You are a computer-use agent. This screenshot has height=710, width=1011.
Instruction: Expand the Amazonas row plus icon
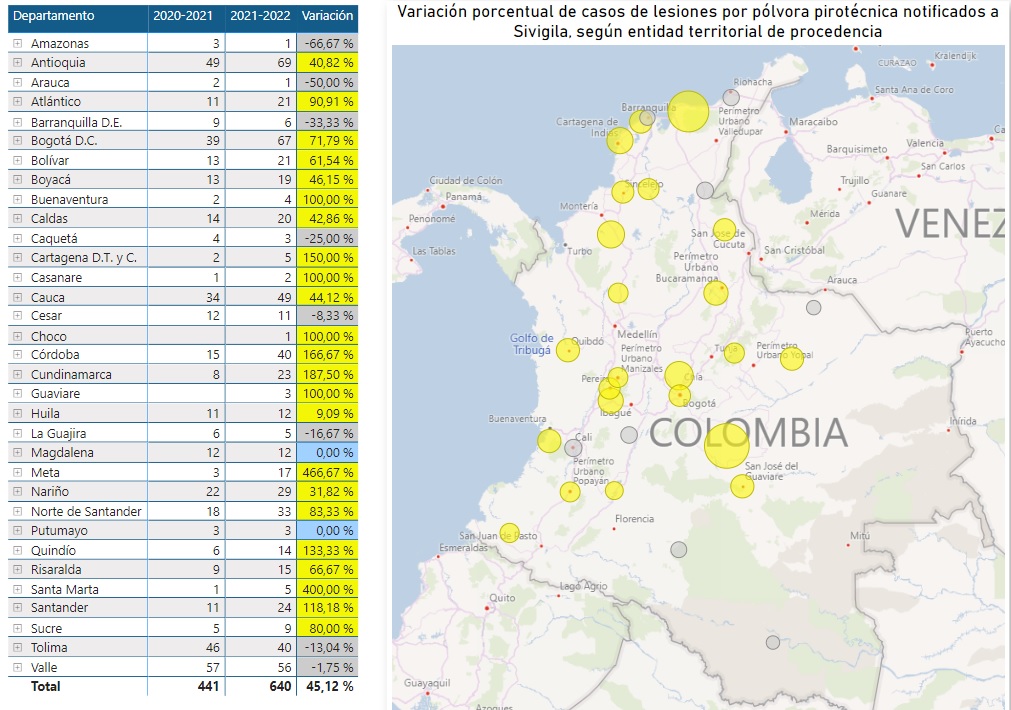[17, 44]
